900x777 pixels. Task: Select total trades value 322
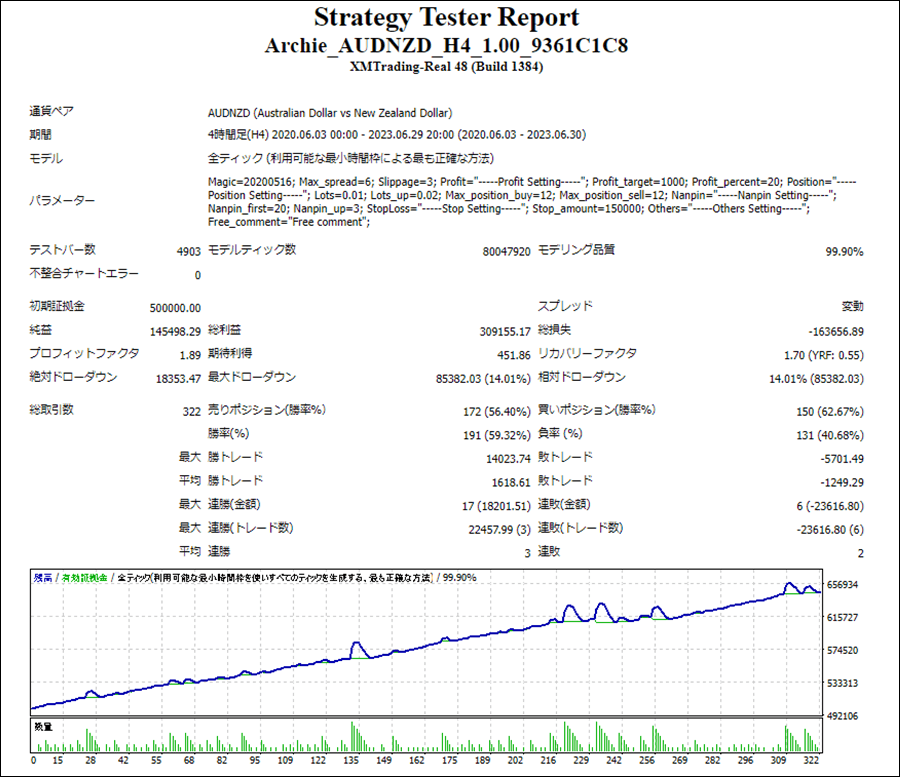(192, 411)
